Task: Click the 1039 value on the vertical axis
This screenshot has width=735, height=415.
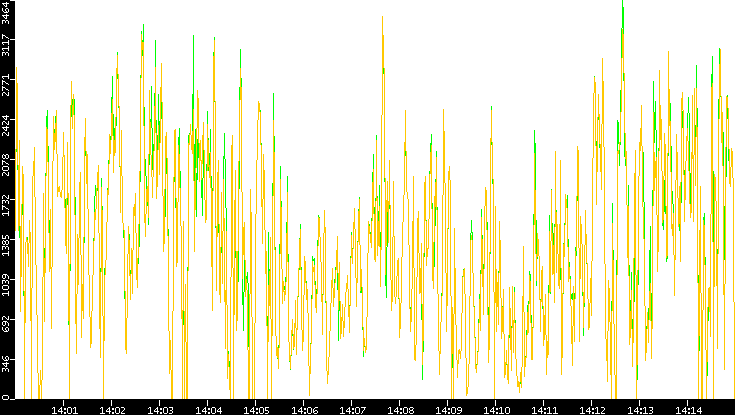Action: (6, 284)
